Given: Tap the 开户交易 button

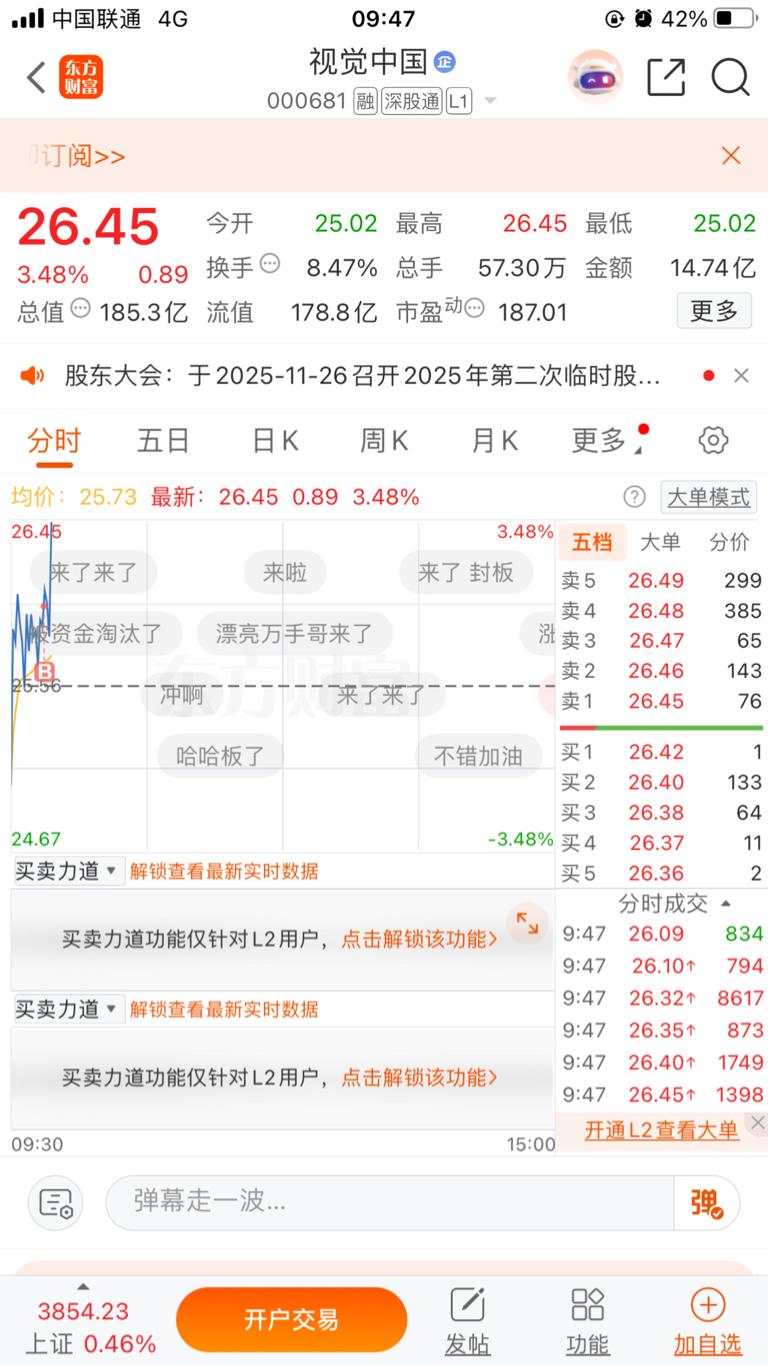Looking at the screenshot, I should point(291,1320).
